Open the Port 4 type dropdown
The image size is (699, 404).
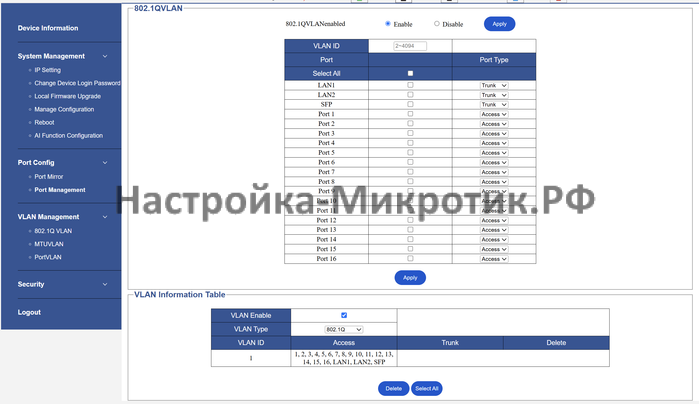pos(494,143)
